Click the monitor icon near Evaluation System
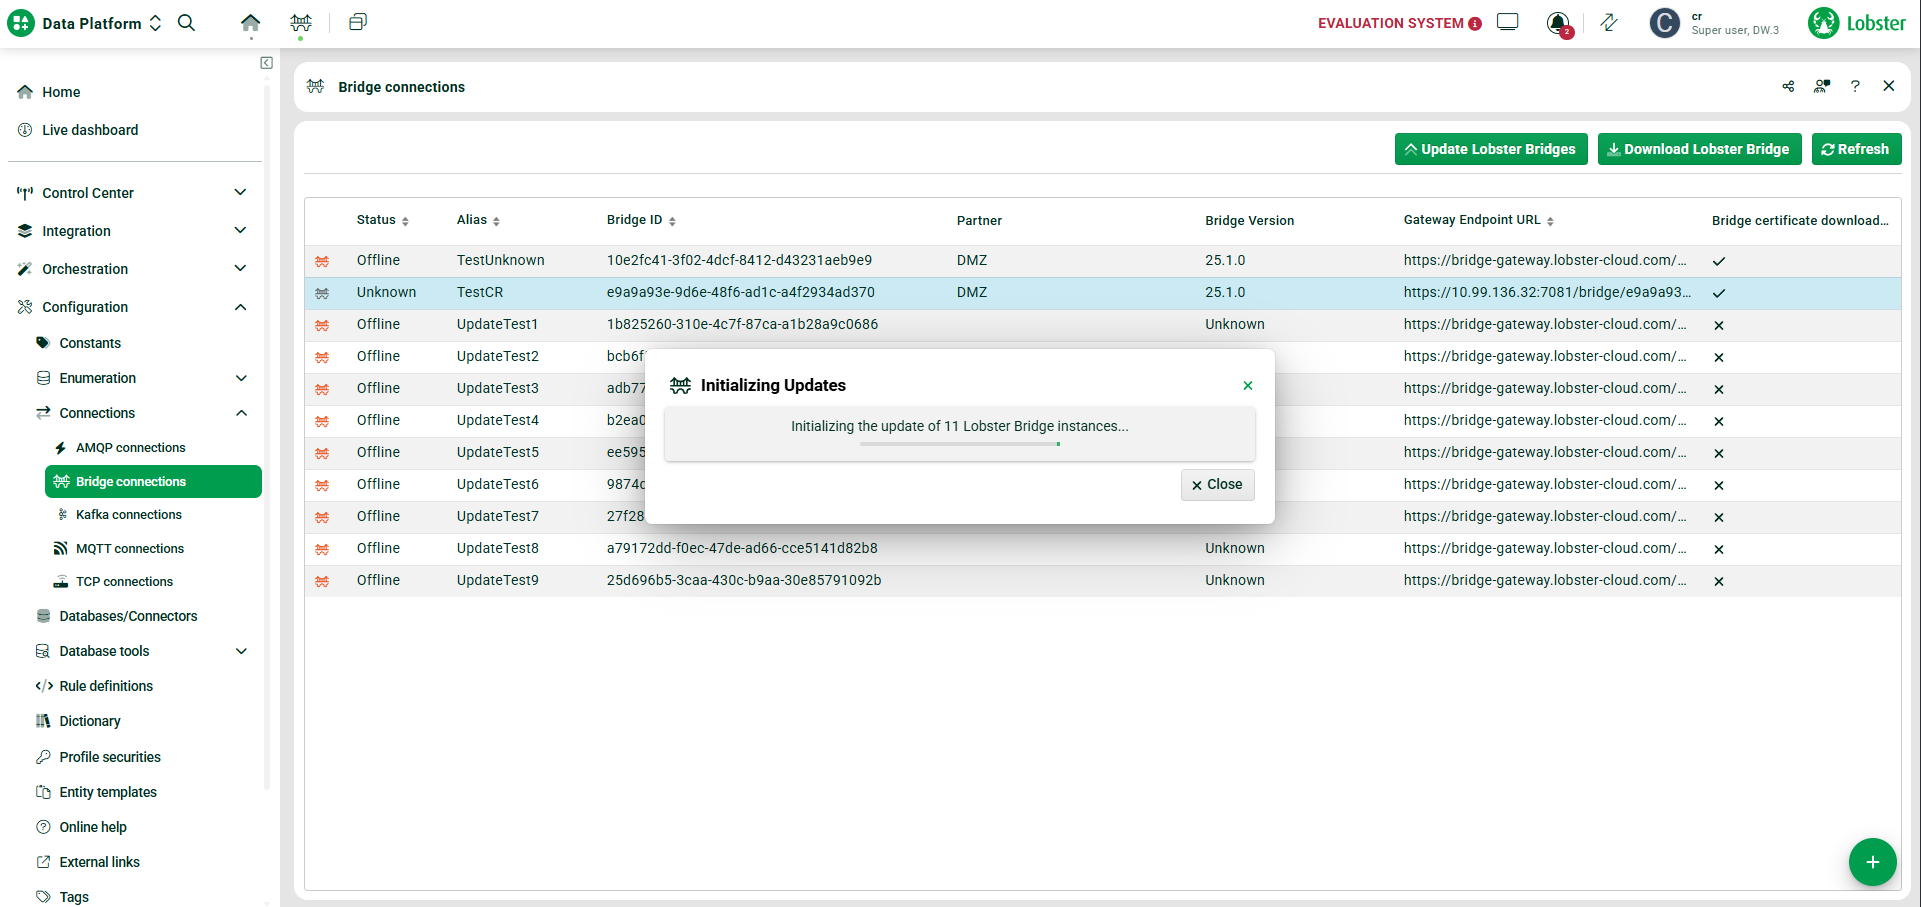Image resolution: width=1921 pixels, height=907 pixels. [x=1507, y=23]
